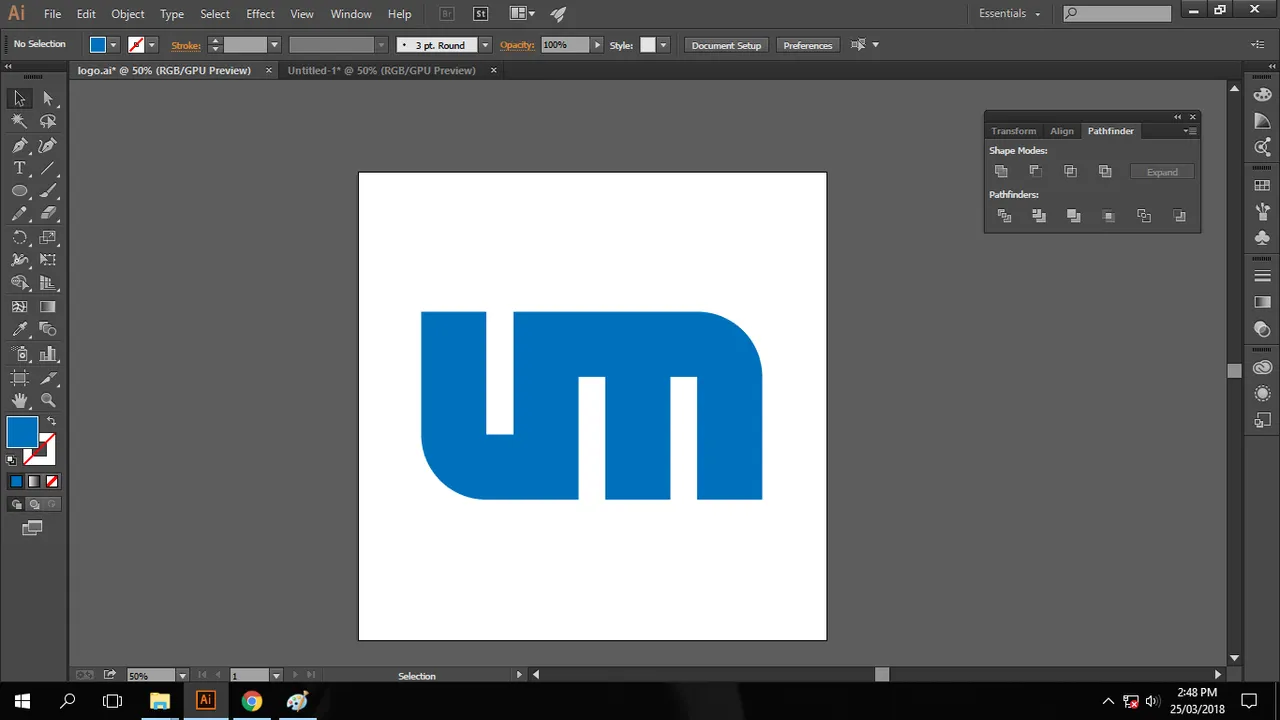
Task: Choose the Lasso tool
Action: tap(48, 121)
